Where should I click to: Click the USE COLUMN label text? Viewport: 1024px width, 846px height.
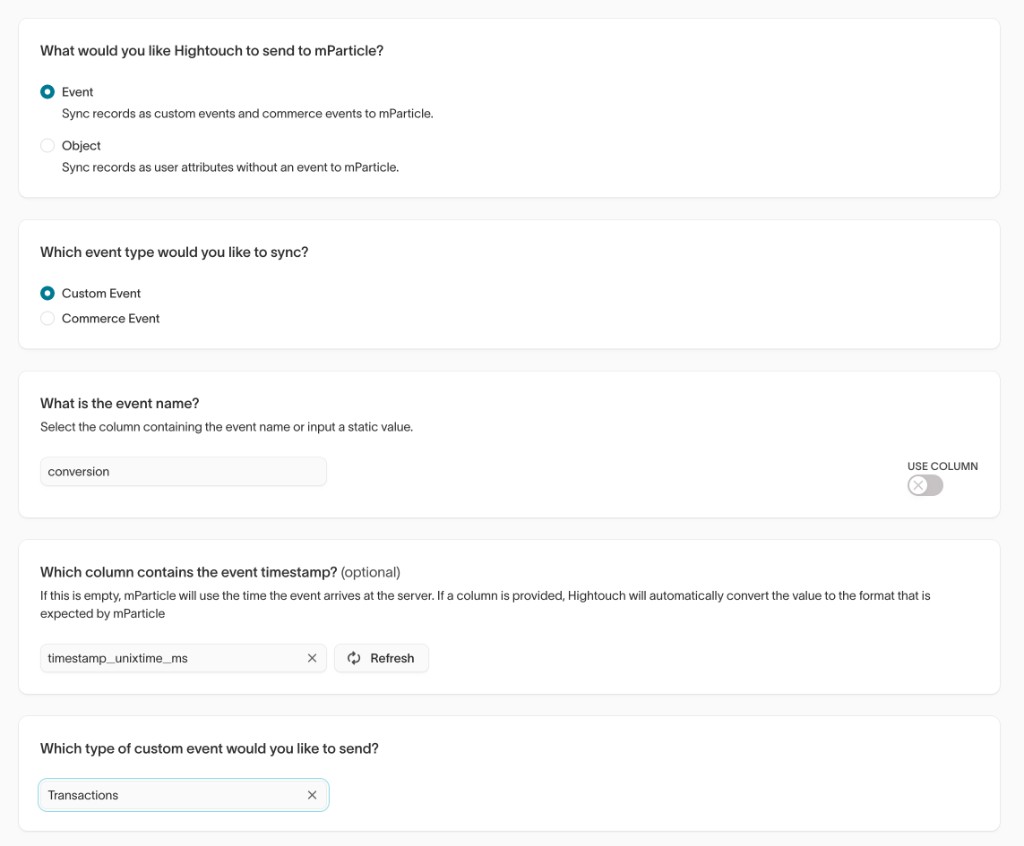pyautogui.click(x=942, y=466)
